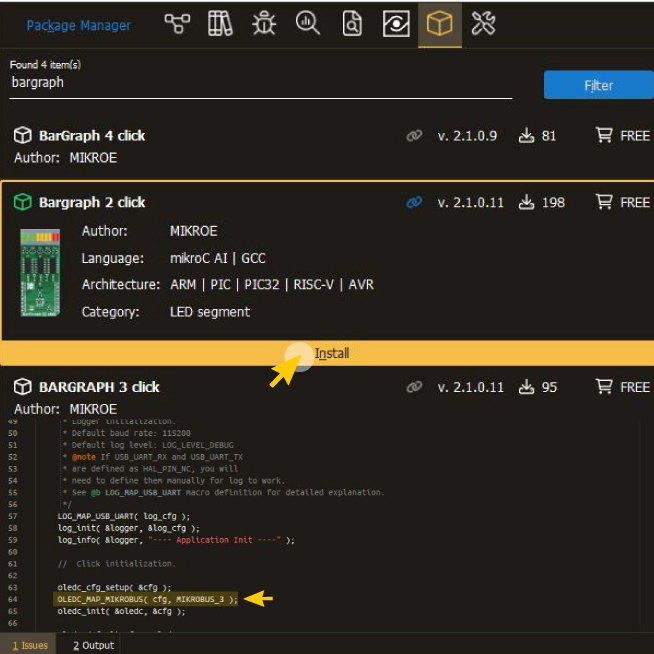Click the oledc_cfg_setup code line
This screenshot has width=654, height=654.
coord(114,588)
